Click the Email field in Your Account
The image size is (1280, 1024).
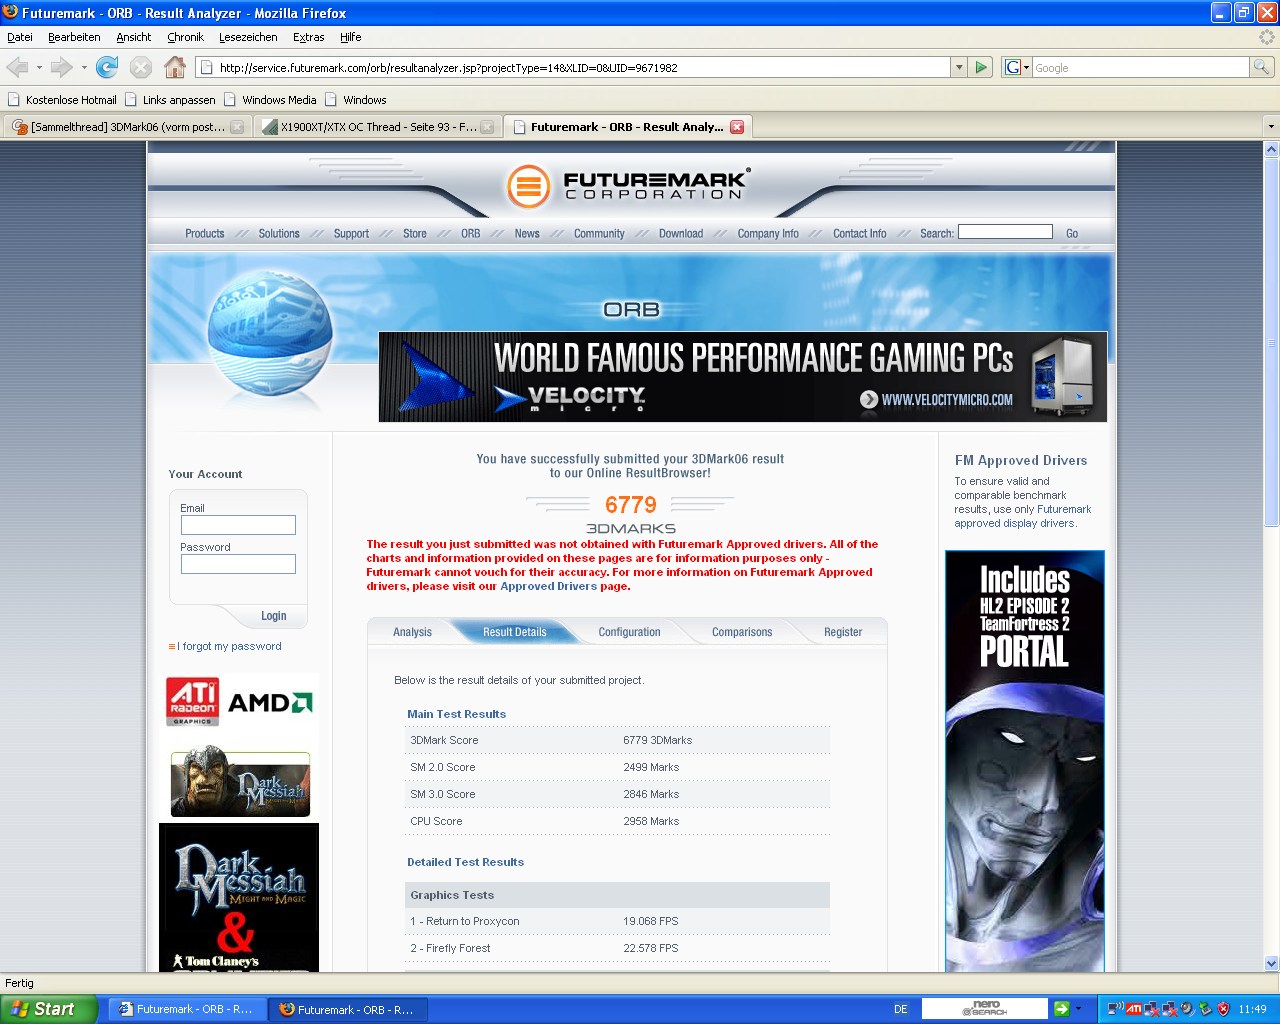(x=238, y=525)
